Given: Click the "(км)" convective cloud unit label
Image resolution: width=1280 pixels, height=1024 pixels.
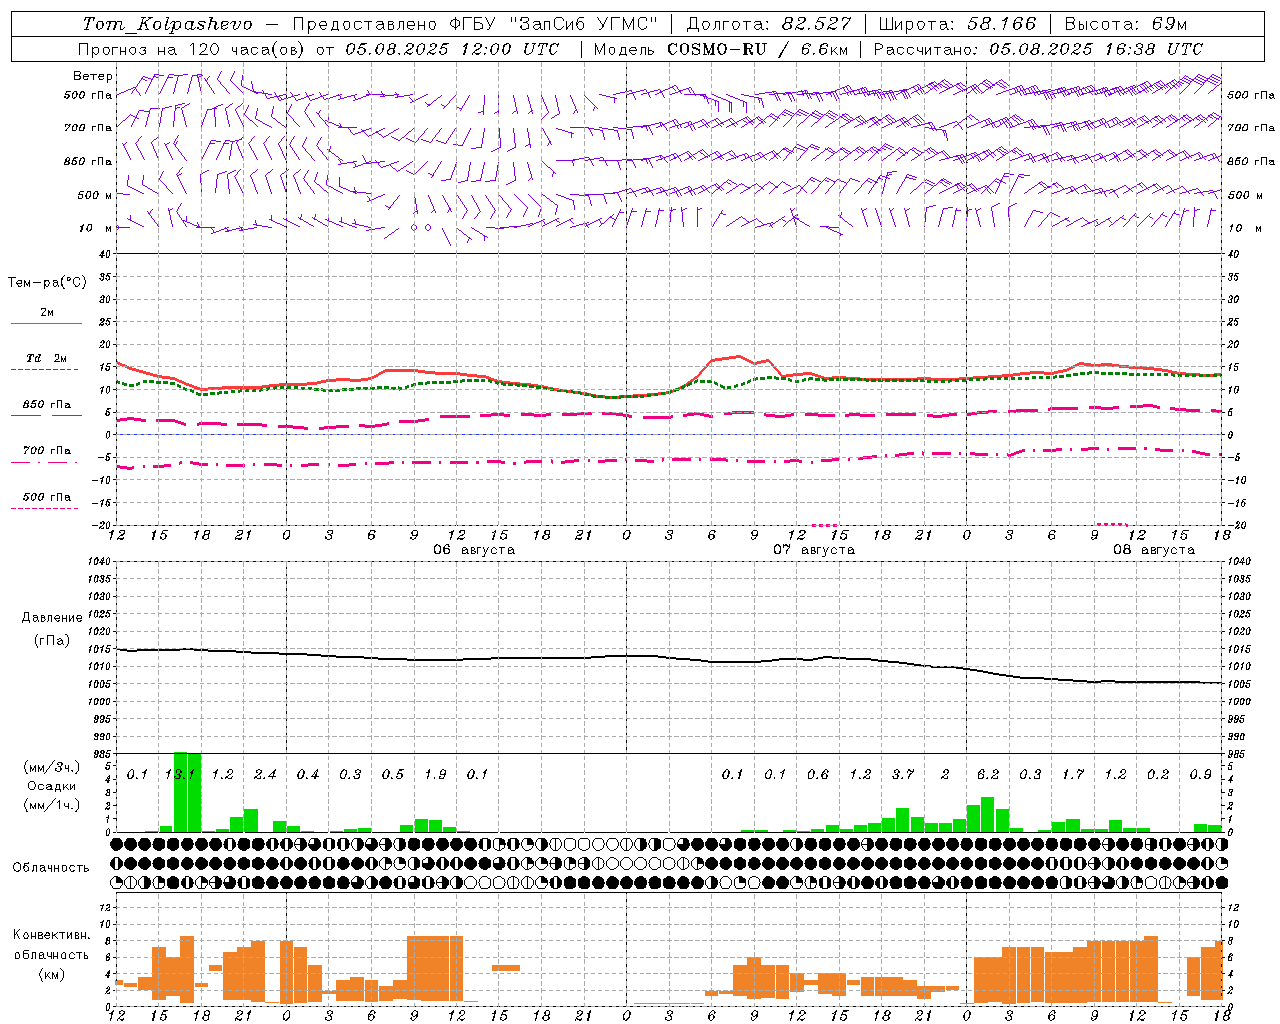Looking at the screenshot, I should (51, 974).
